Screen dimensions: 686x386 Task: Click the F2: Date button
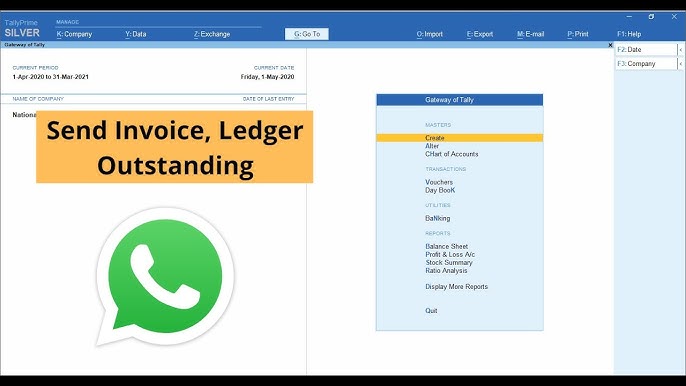[x=646, y=49]
